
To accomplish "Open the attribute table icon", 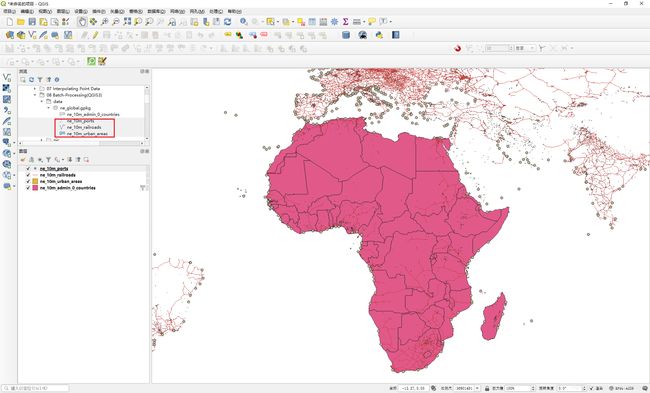I will [312, 22].
